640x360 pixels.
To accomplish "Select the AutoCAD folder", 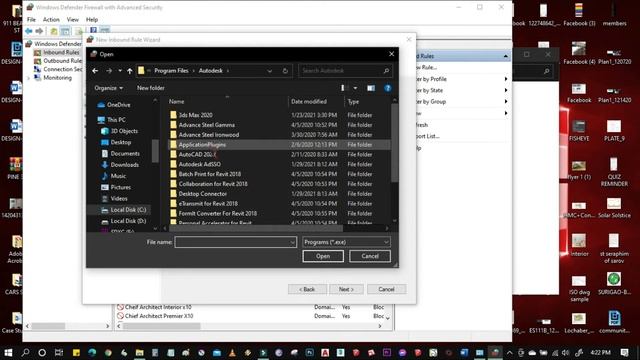I will tap(196, 154).
